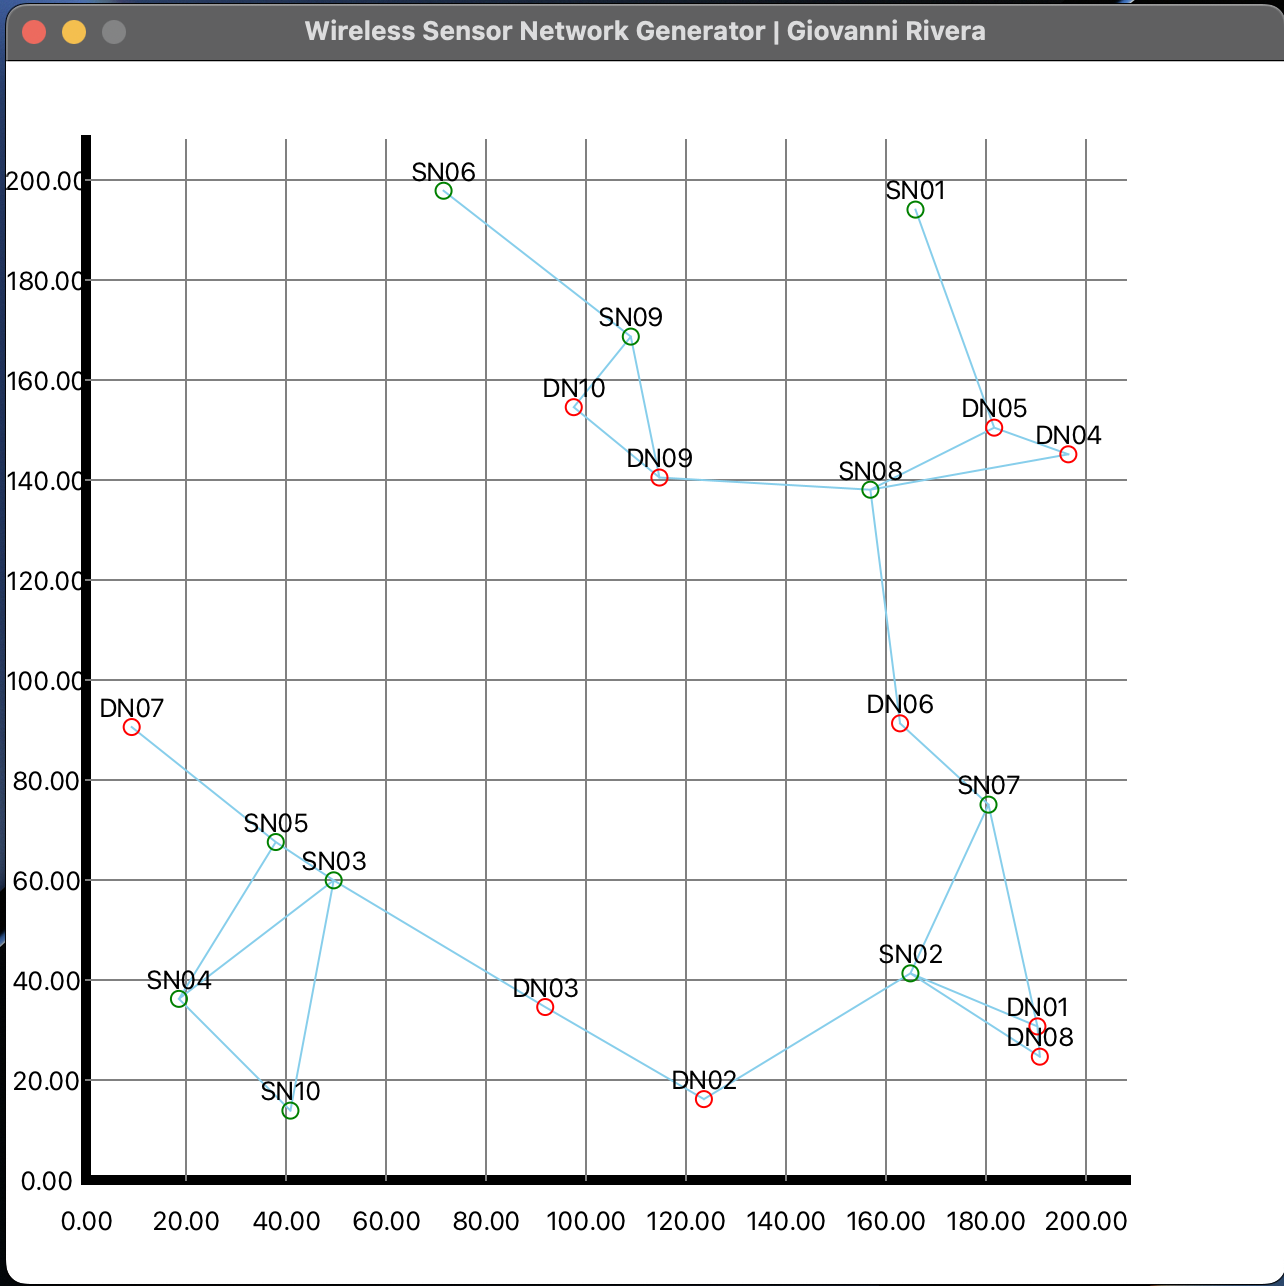The width and height of the screenshot is (1284, 1286).
Task: Select the SN10 sensor node marker
Action: [291, 1111]
